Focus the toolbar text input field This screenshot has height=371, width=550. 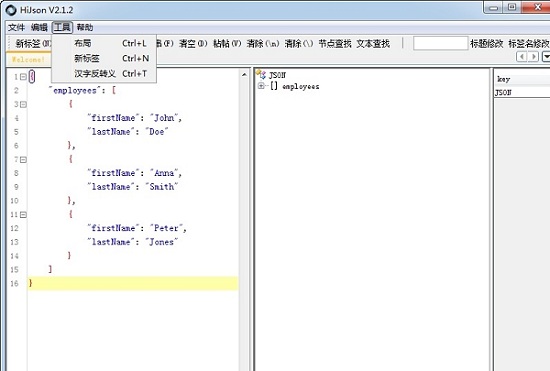pos(441,43)
